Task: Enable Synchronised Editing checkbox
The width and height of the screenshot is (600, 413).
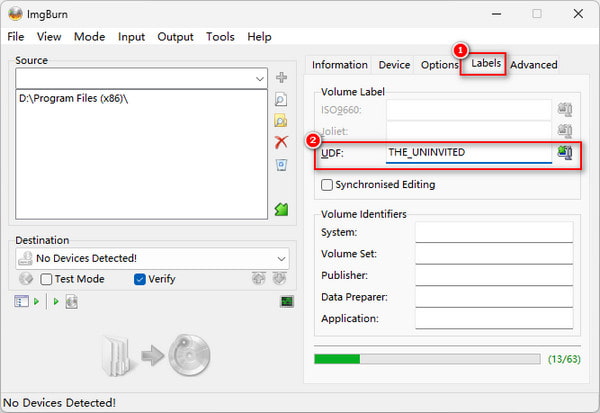Action: tap(327, 185)
